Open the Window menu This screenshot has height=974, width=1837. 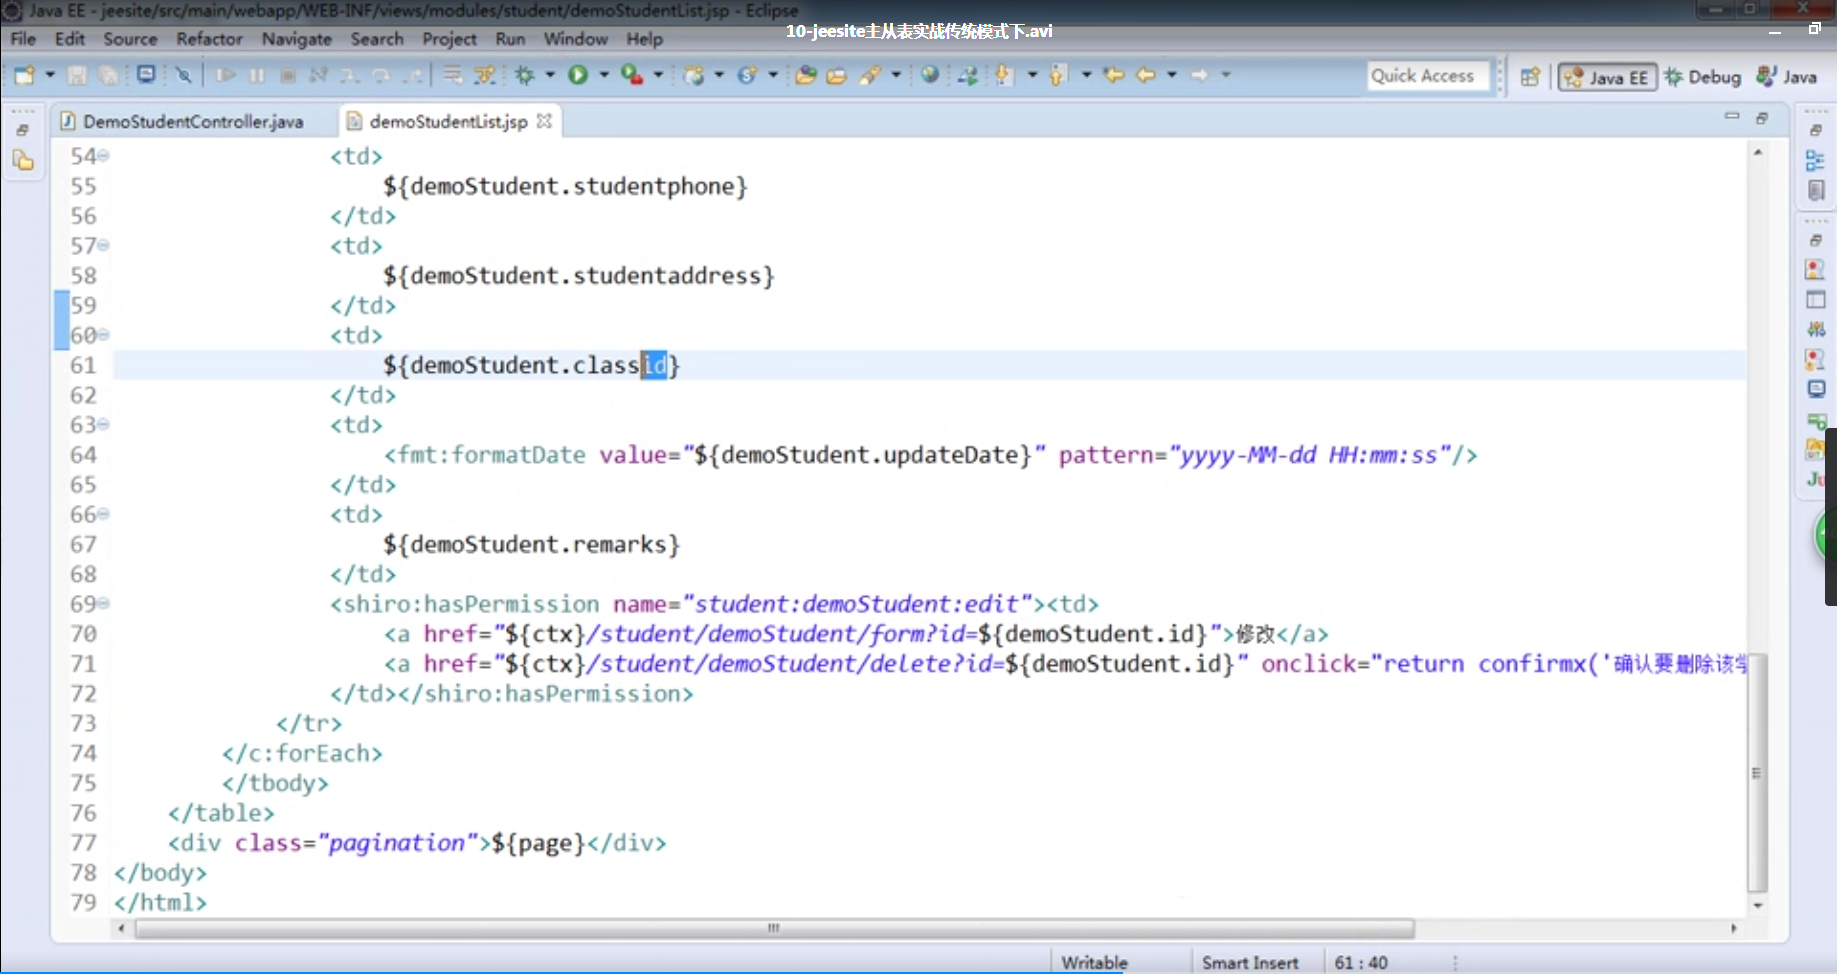click(576, 39)
